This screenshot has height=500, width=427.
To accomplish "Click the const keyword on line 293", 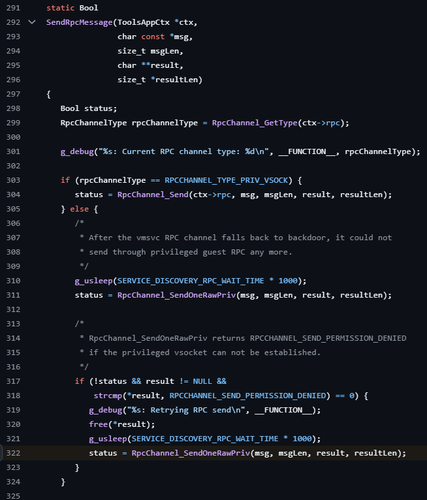I will 153,37.
